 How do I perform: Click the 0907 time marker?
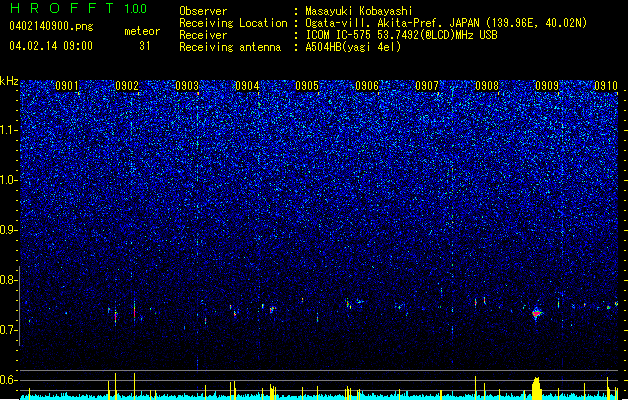click(427, 86)
